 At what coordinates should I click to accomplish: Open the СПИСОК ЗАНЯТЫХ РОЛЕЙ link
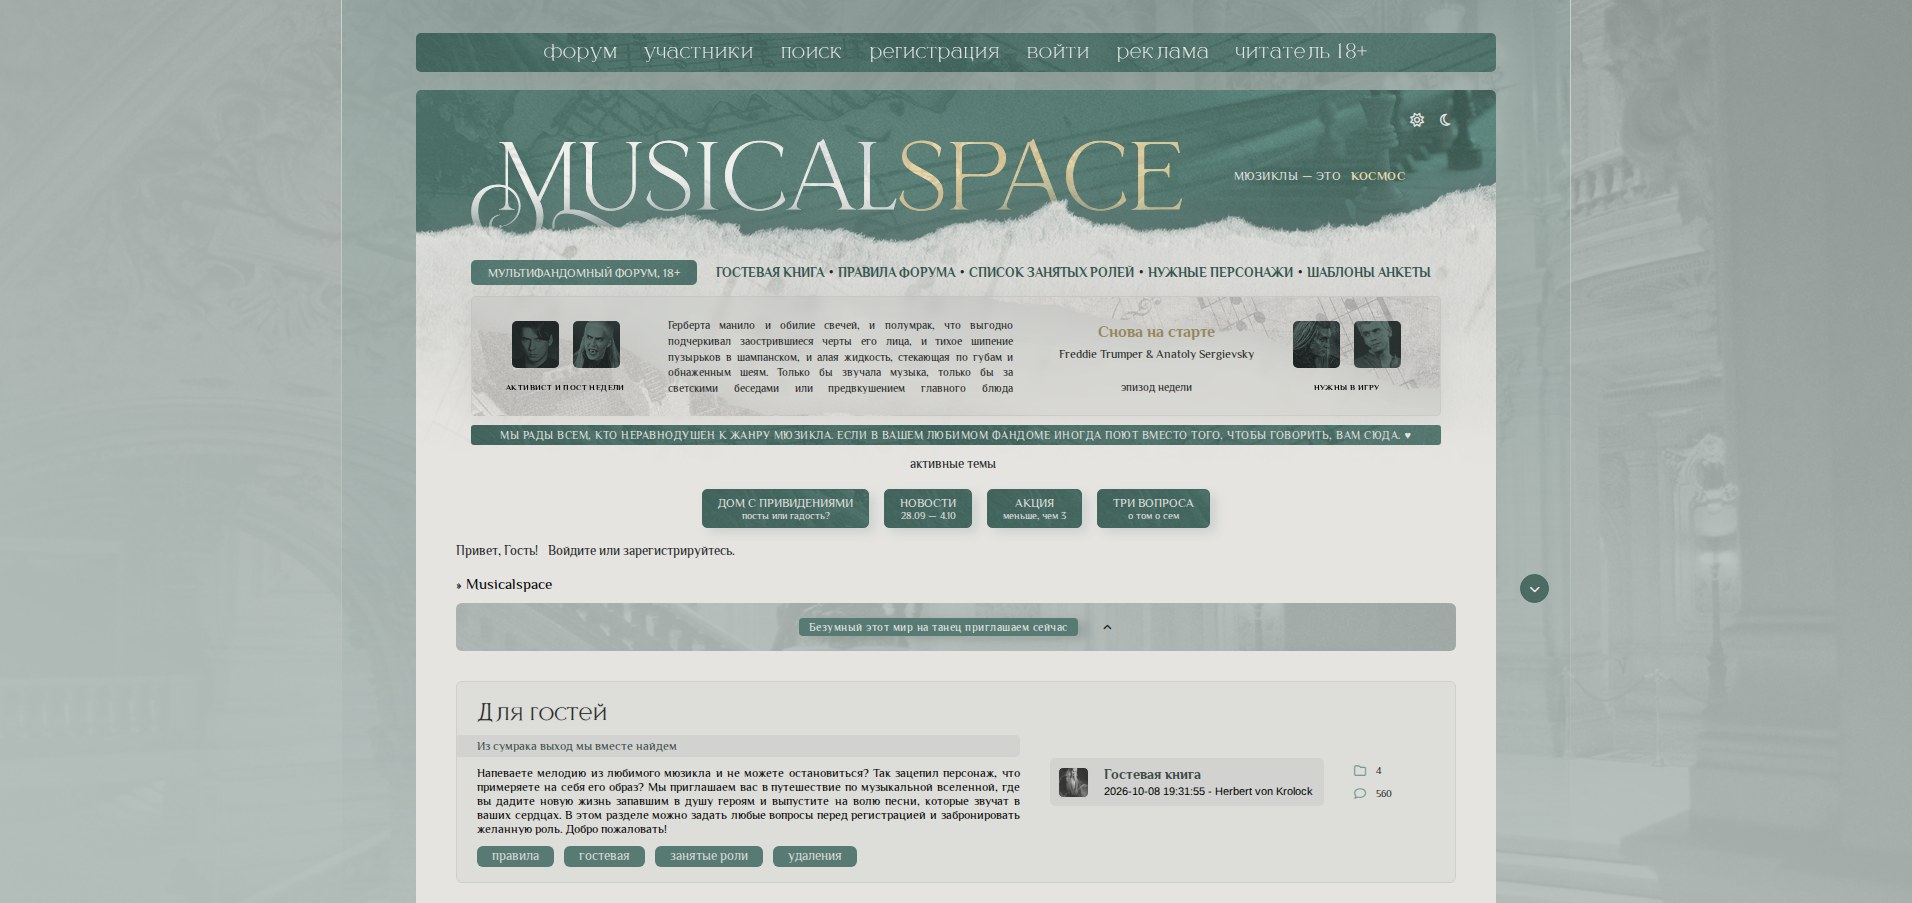click(1051, 272)
